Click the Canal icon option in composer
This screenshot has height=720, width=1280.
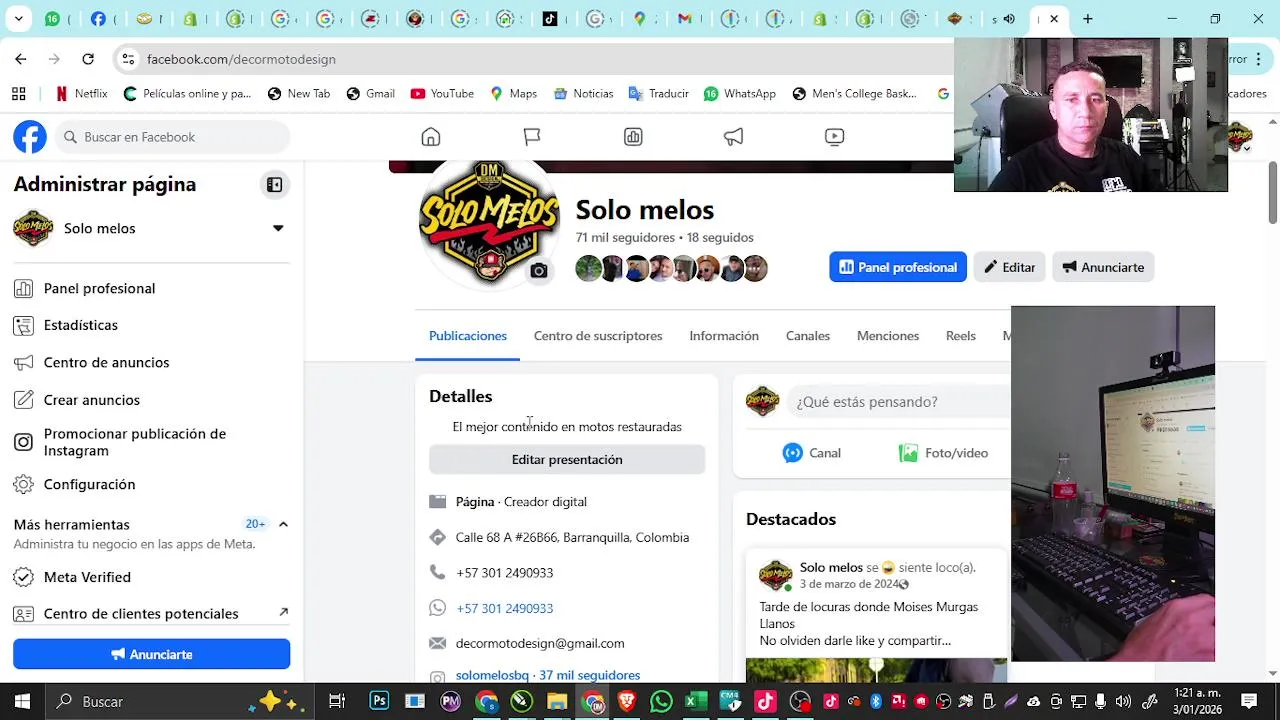pos(812,453)
